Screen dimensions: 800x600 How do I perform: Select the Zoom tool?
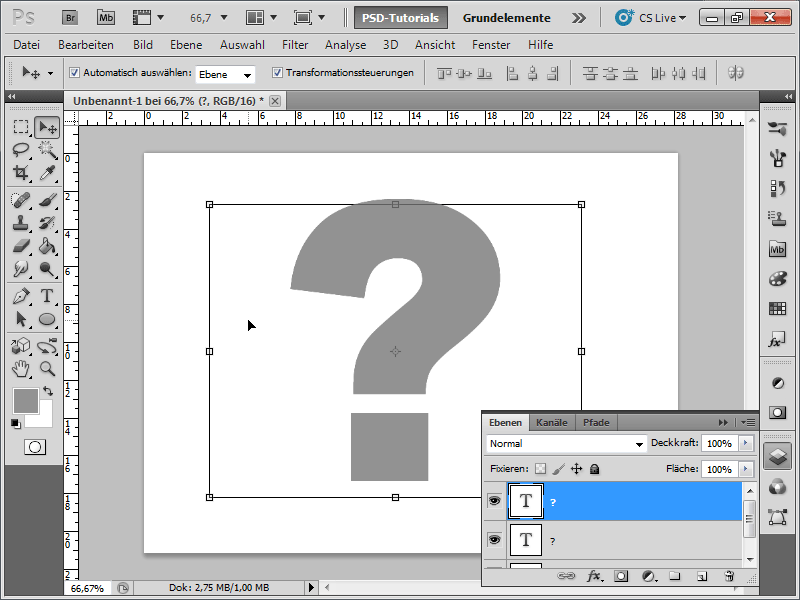[x=47, y=369]
